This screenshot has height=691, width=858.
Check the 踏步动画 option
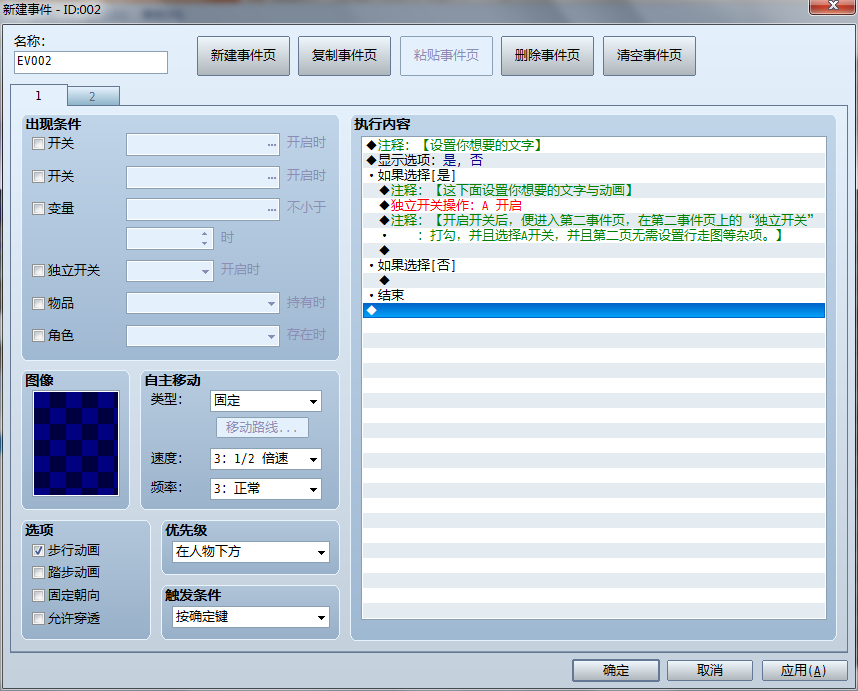[38, 572]
